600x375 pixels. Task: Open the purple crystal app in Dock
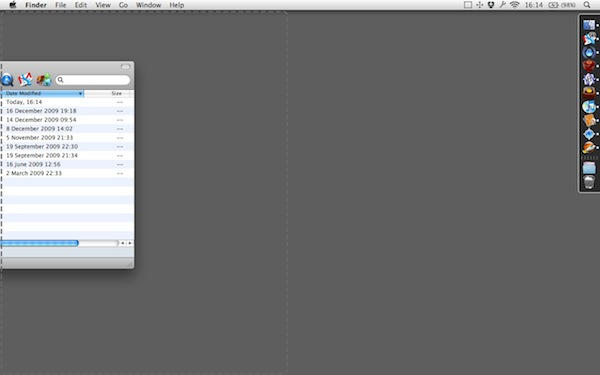[x=589, y=79]
